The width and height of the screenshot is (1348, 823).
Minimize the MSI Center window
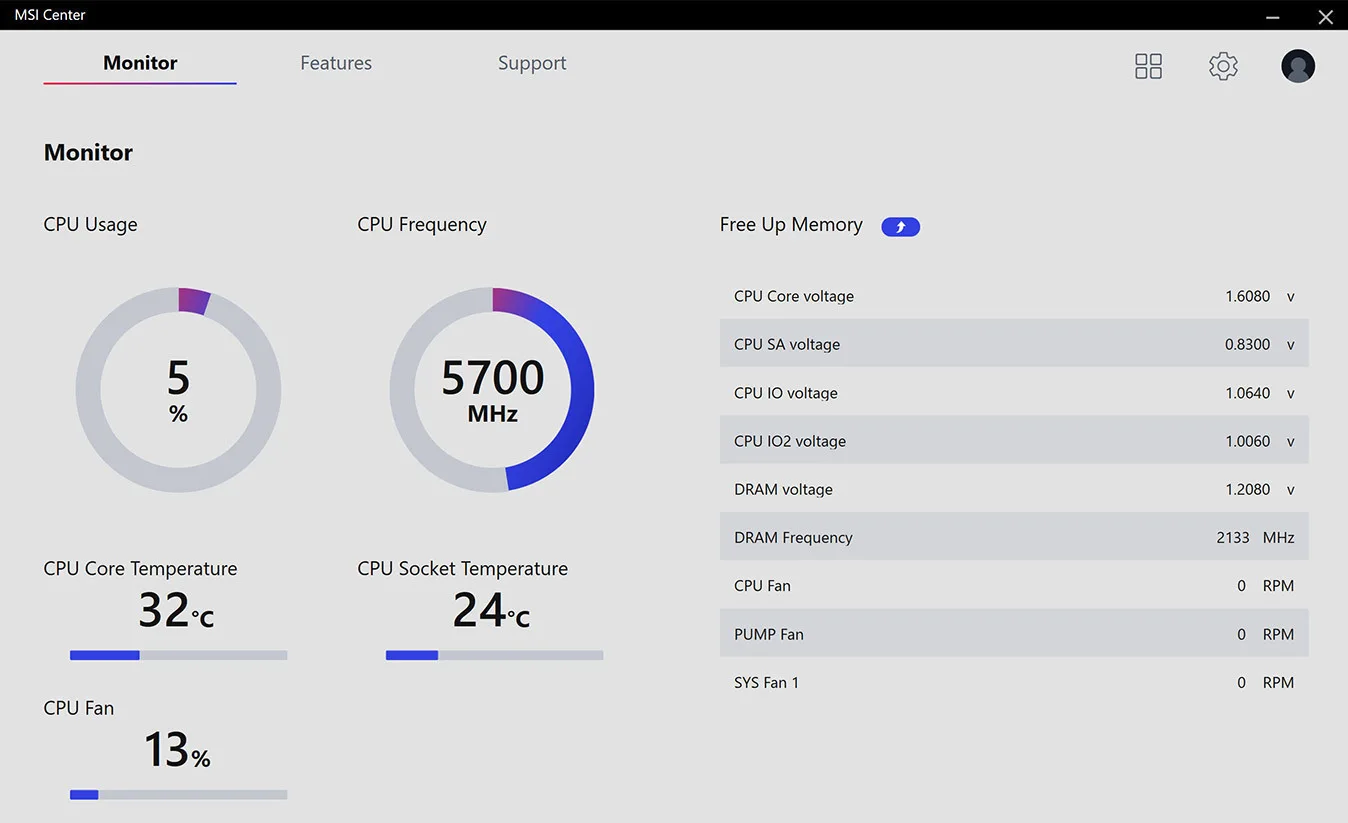click(x=1272, y=16)
